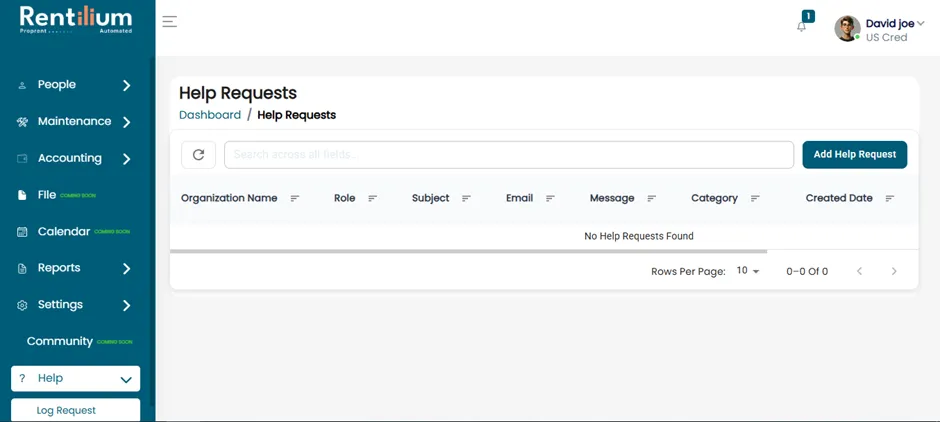Toggle the hamburger sidebar menu icon

pyautogui.click(x=170, y=22)
